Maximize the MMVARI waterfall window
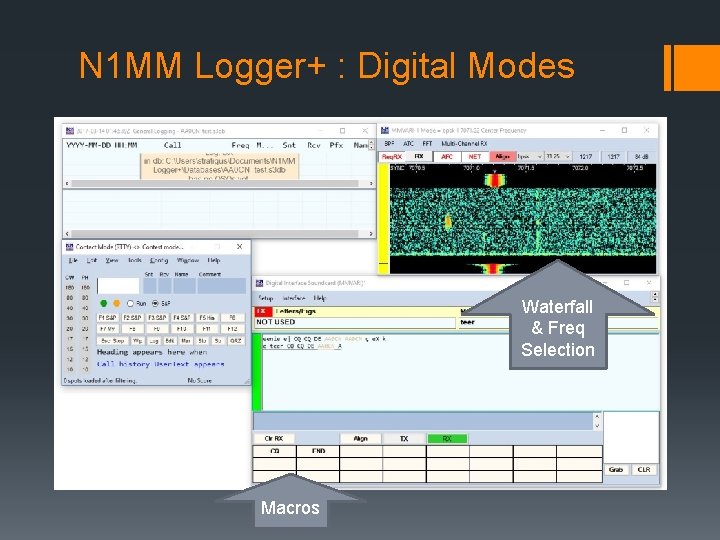This screenshot has width=720, height=540. coord(624,130)
